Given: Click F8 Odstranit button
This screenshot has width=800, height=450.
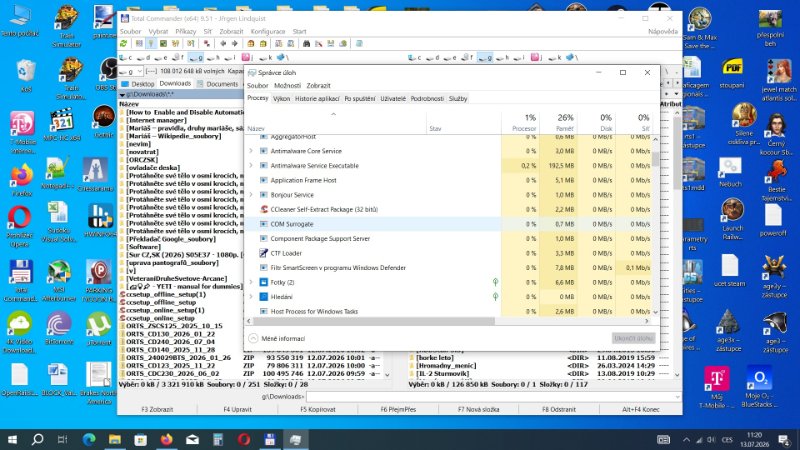Looking at the screenshot, I should (x=559, y=409).
